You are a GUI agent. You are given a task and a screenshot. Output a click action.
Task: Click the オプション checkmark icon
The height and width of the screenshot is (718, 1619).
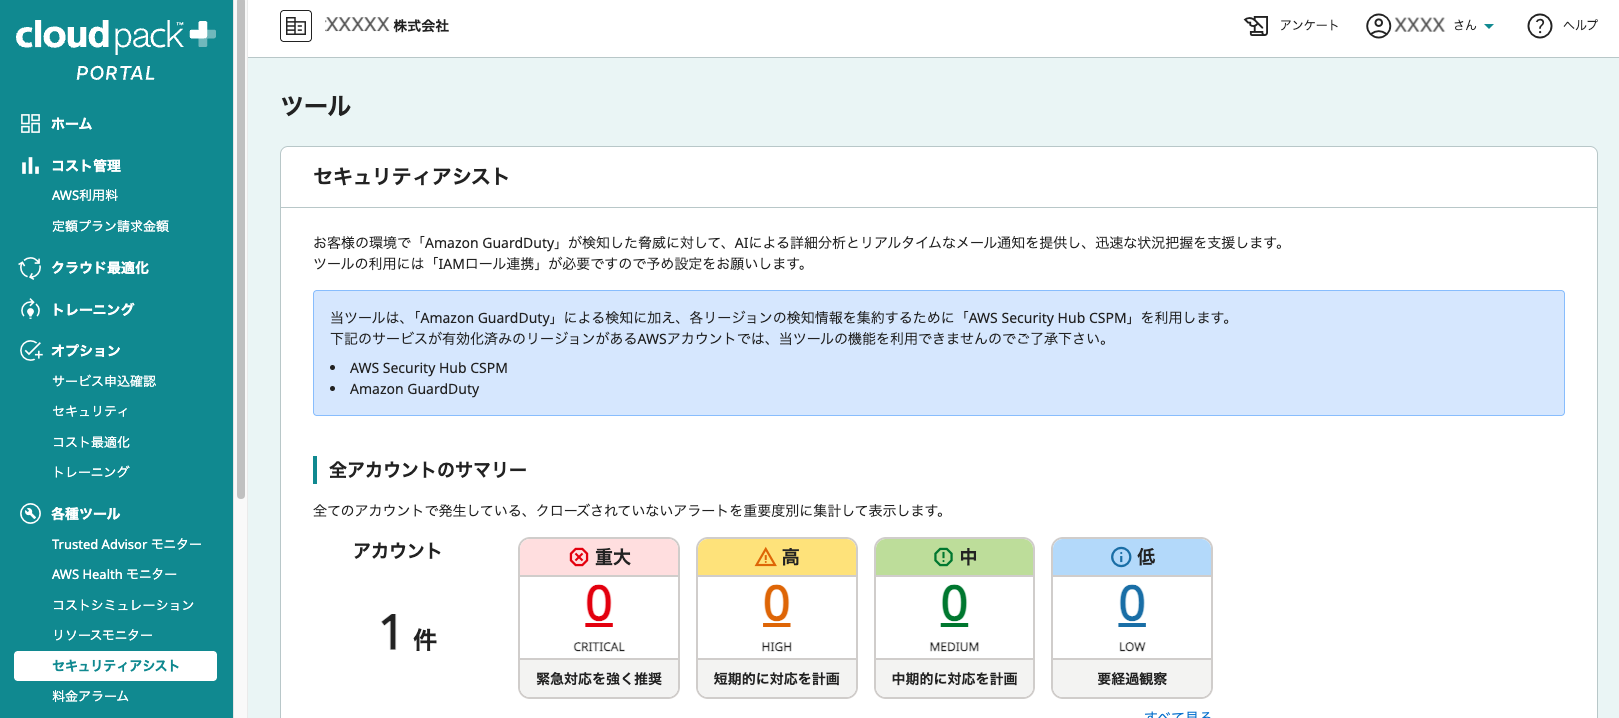click(x=30, y=350)
